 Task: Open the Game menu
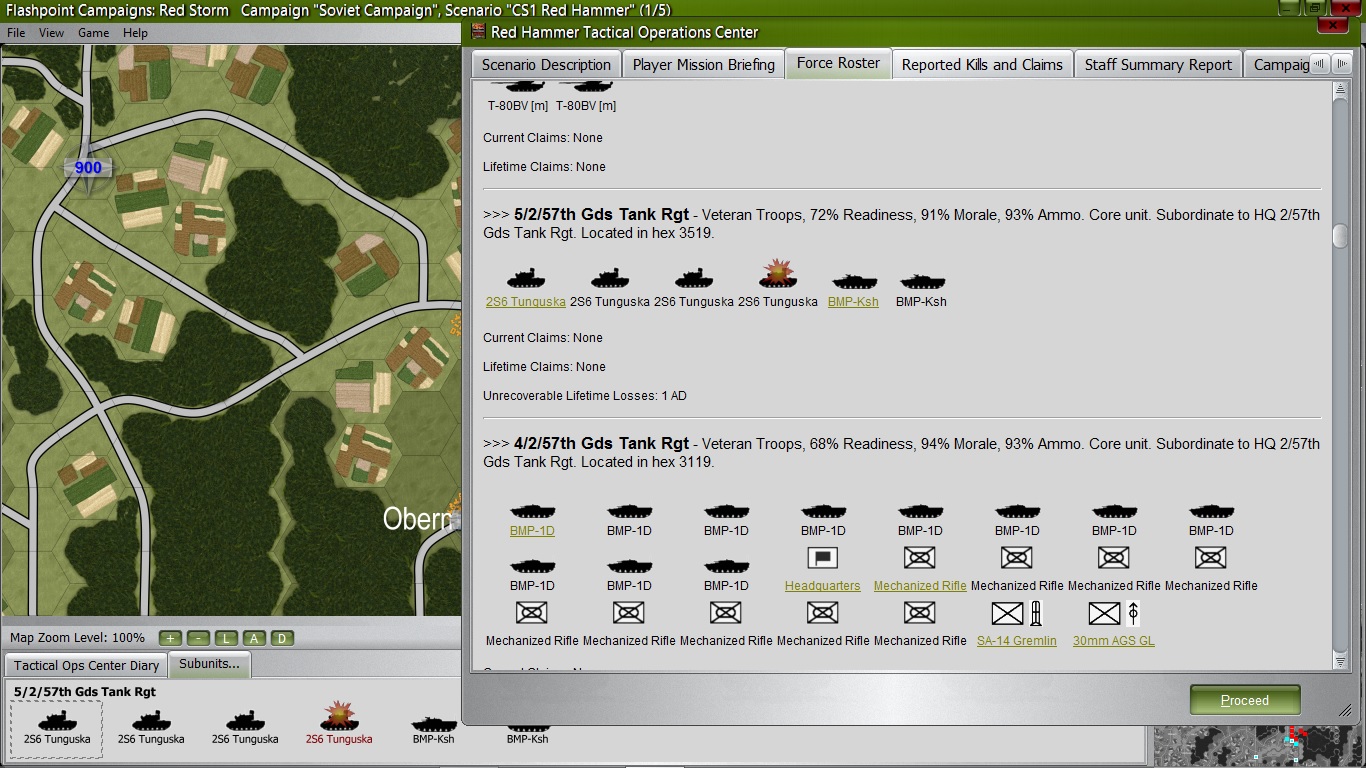tap(93, 33)
